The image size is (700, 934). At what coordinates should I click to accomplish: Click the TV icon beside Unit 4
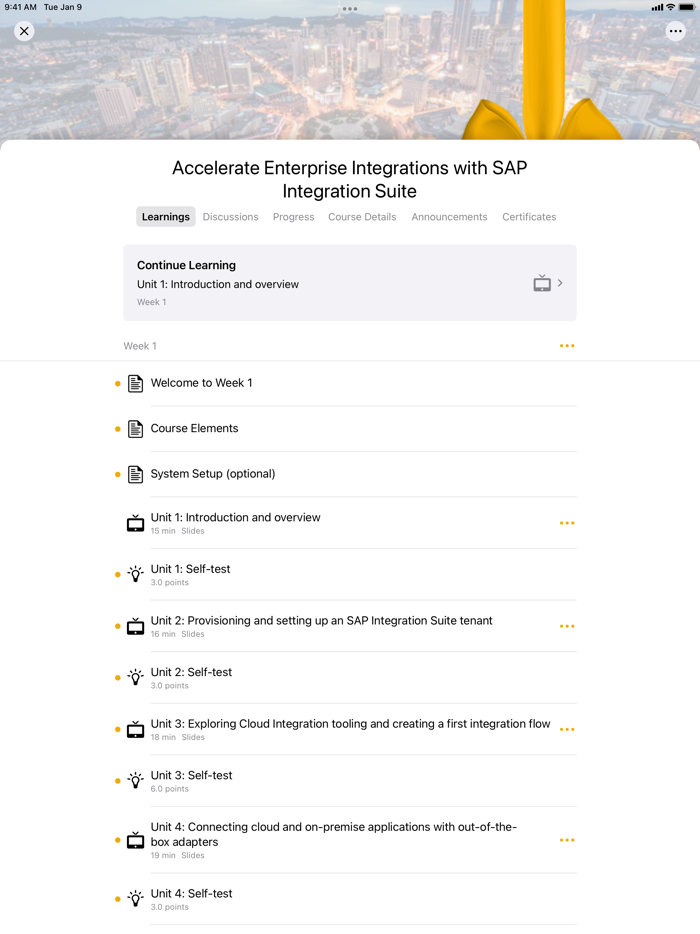pos(135,840)
